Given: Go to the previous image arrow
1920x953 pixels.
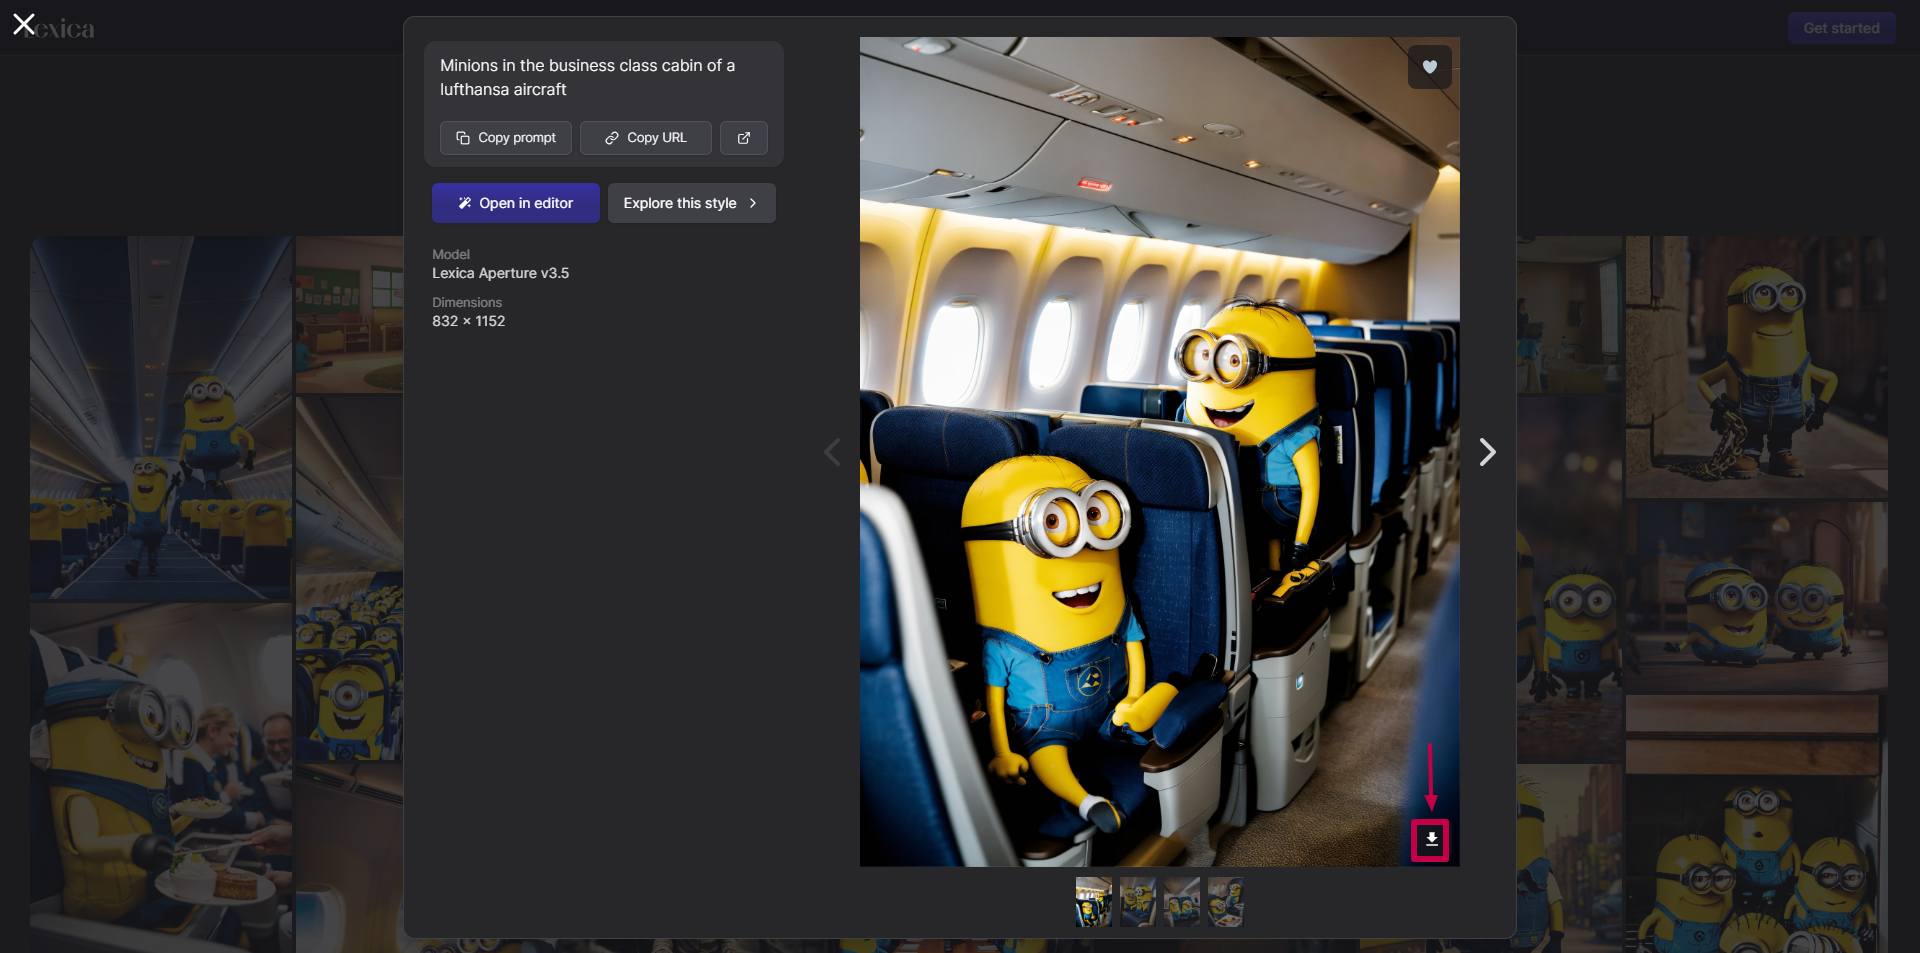Looking at the screenshot, I should [x=832, y=452].
